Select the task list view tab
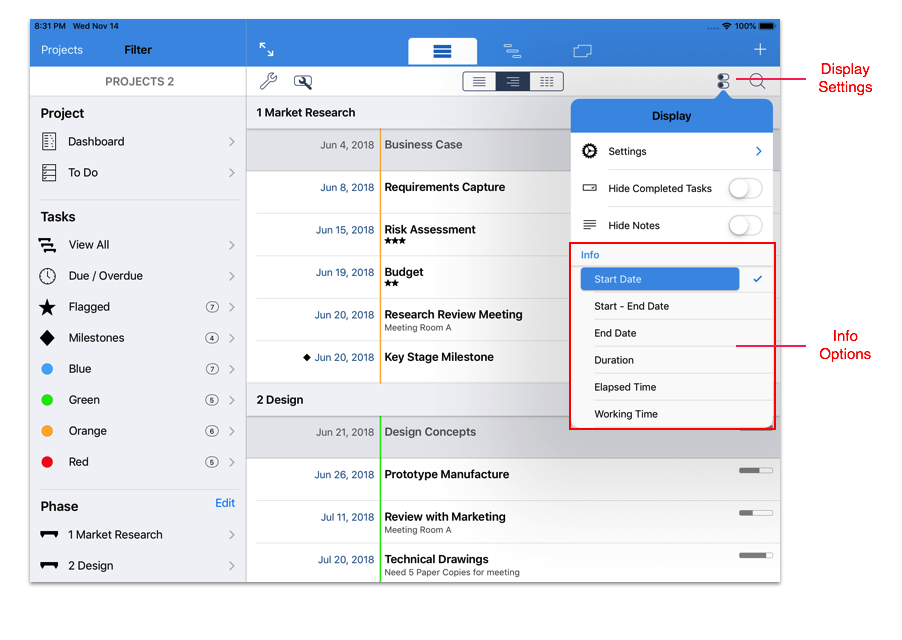902x640 pixels. tap(442, 50)
